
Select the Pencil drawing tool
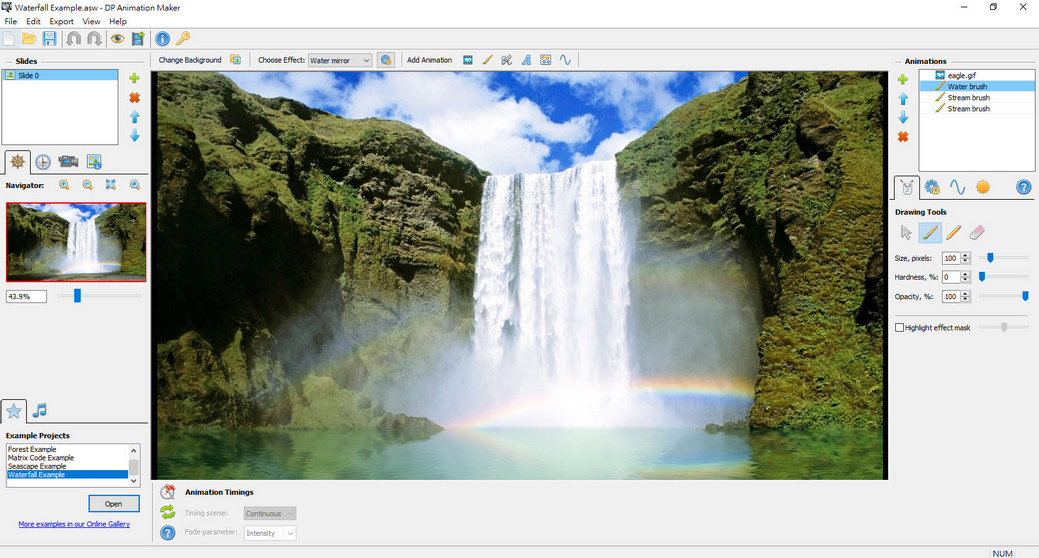click(954, 233)
